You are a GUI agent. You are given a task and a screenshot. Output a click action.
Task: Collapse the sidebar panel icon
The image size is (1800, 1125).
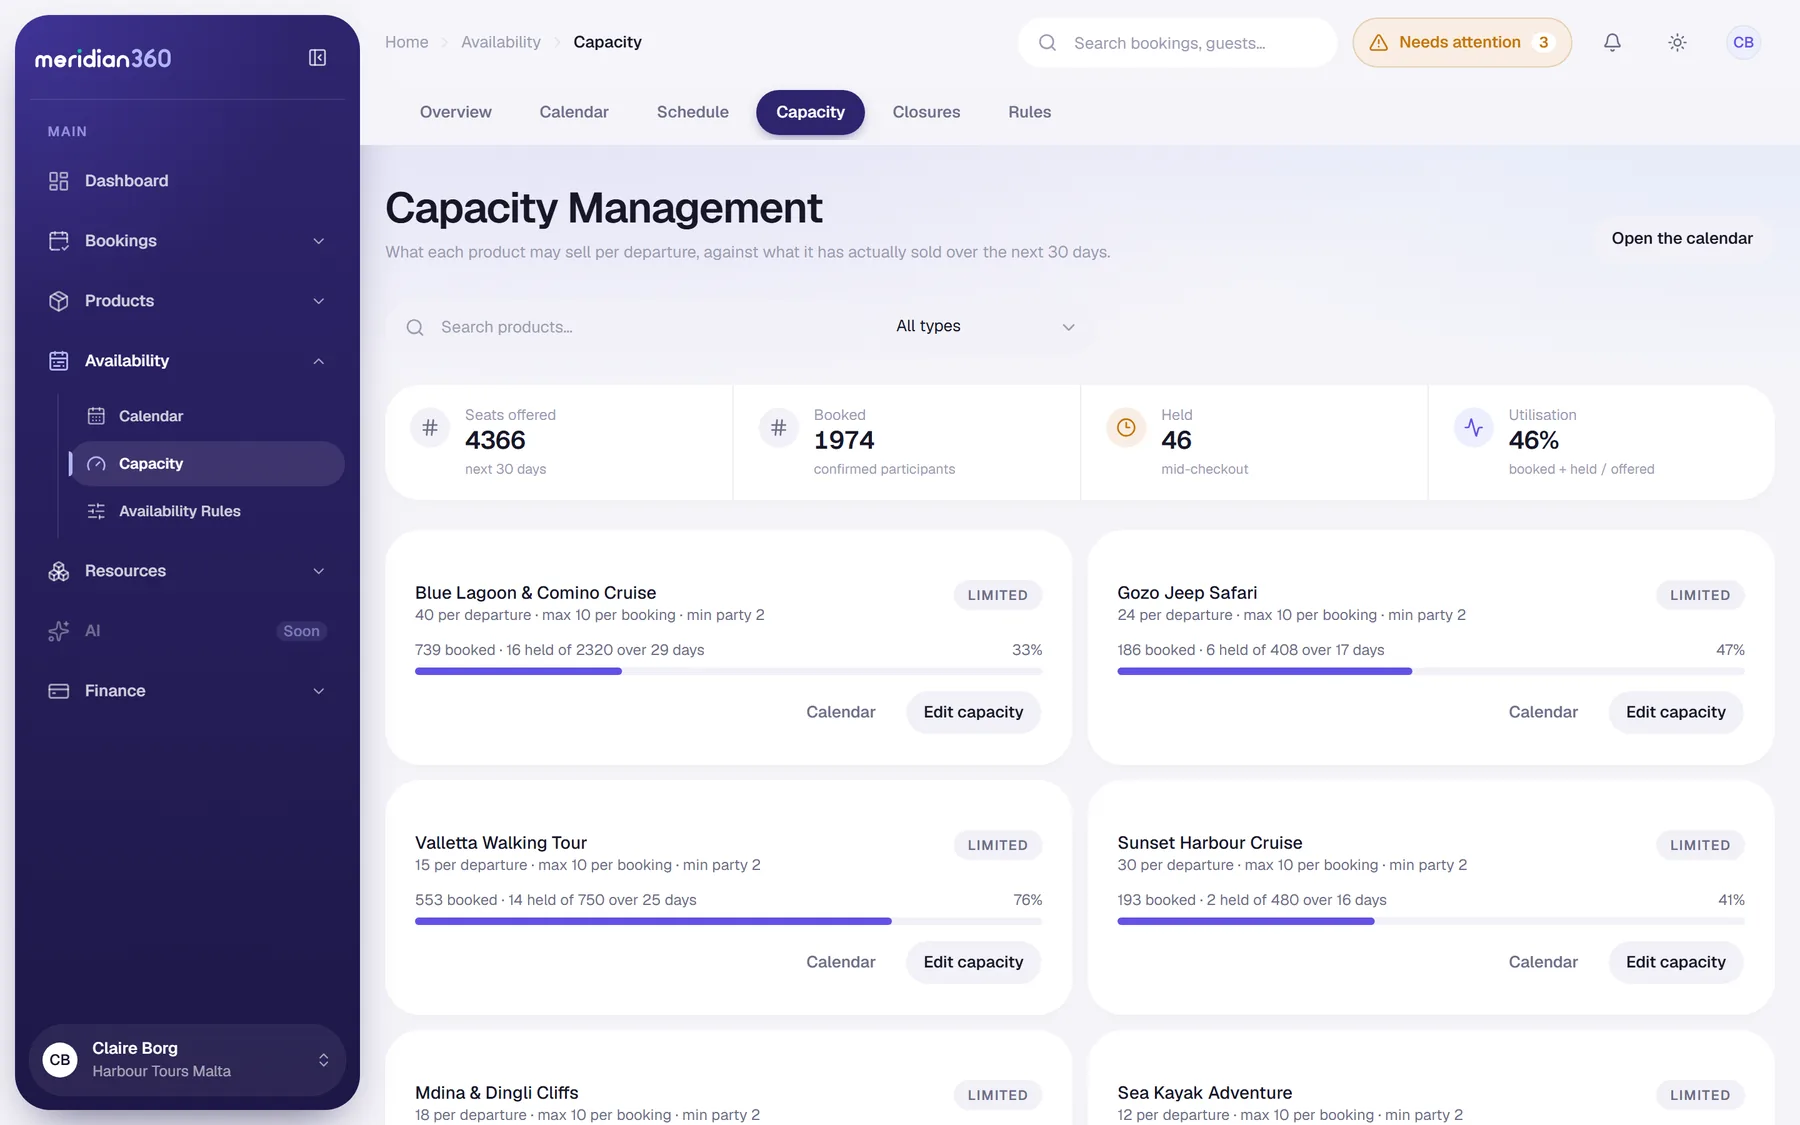317,58
